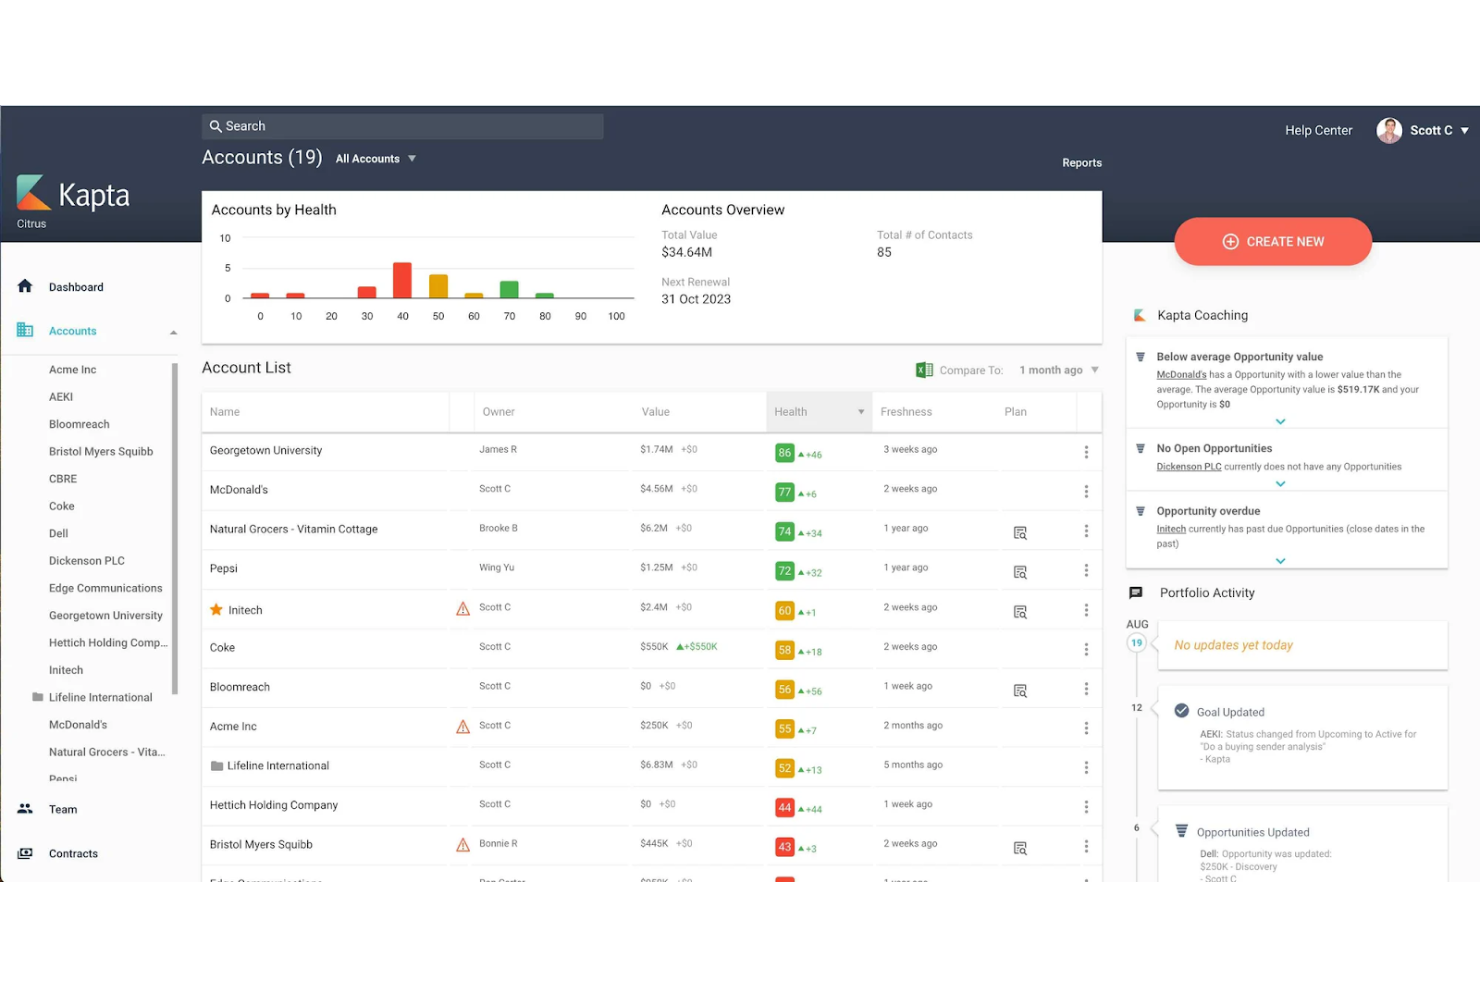
Task: Follow the McDonald's link in coaching card
Action: pyautogui.click(x=1181, y=375)
